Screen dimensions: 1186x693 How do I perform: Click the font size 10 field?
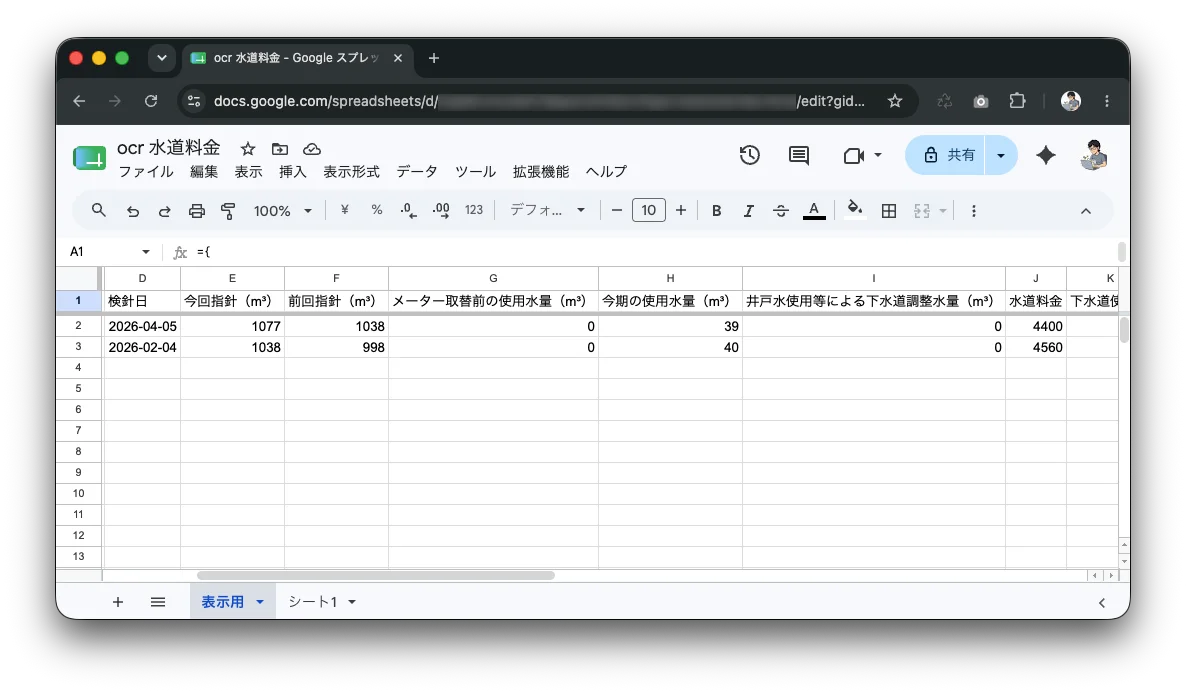click(649, 210)
